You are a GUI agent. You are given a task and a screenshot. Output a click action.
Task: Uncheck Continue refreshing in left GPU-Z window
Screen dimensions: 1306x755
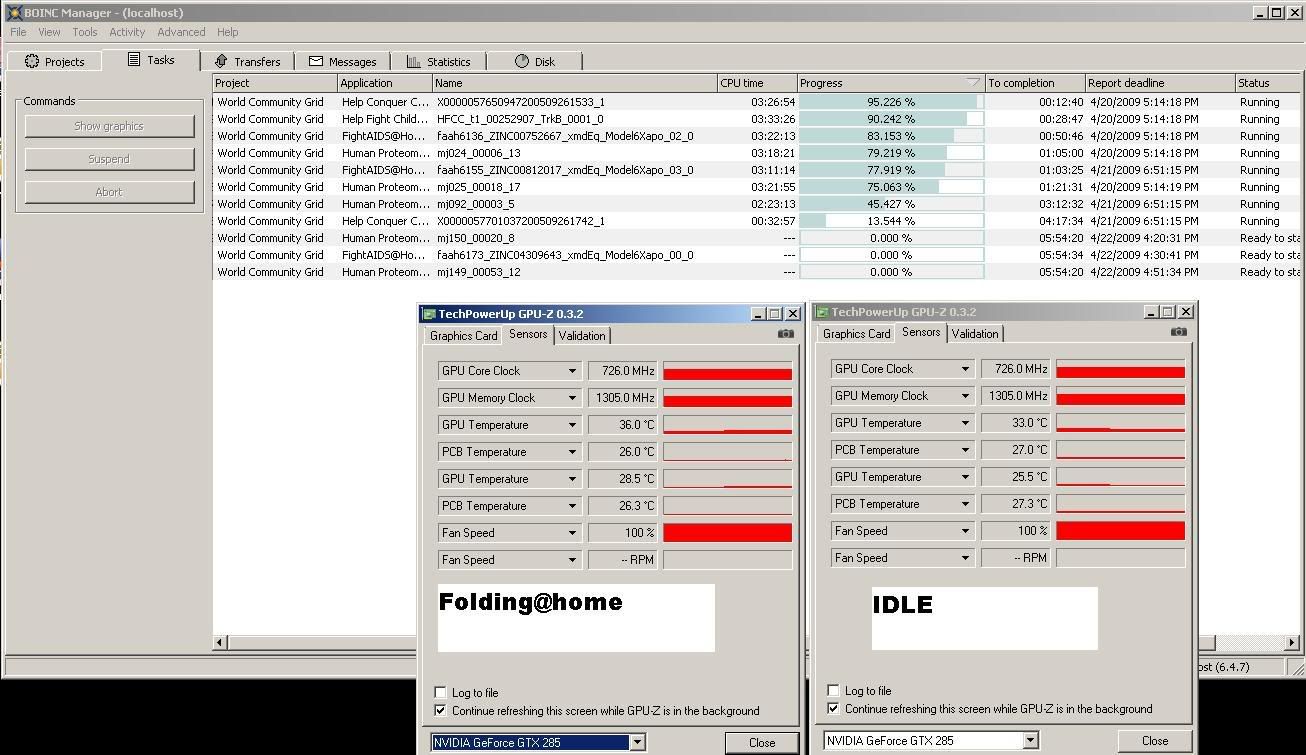441,711
